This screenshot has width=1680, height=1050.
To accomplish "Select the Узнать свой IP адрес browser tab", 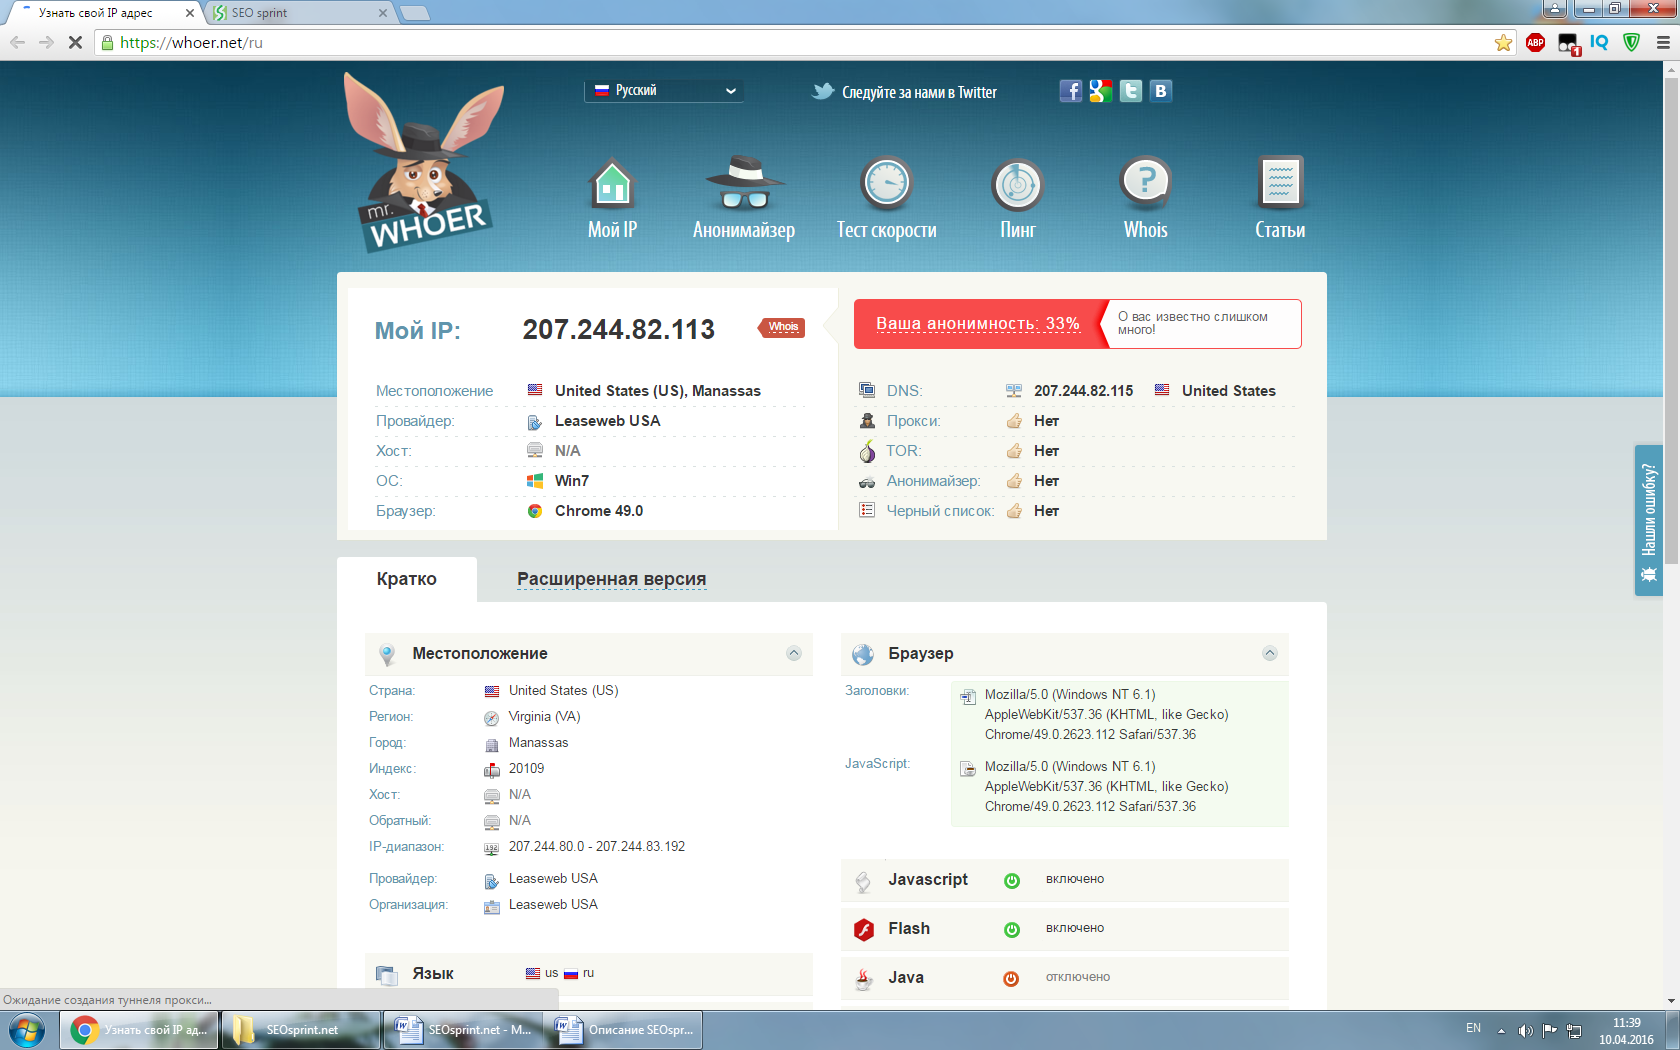I will (102, 13).
